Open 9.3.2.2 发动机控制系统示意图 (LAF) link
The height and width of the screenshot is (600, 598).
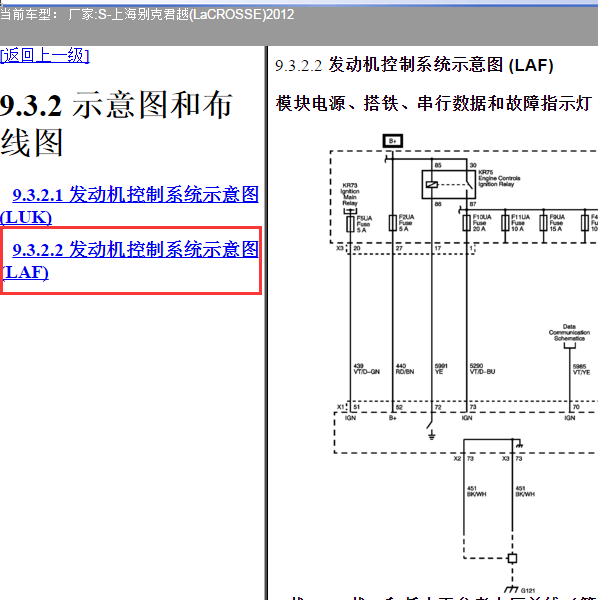click(130, 261)
